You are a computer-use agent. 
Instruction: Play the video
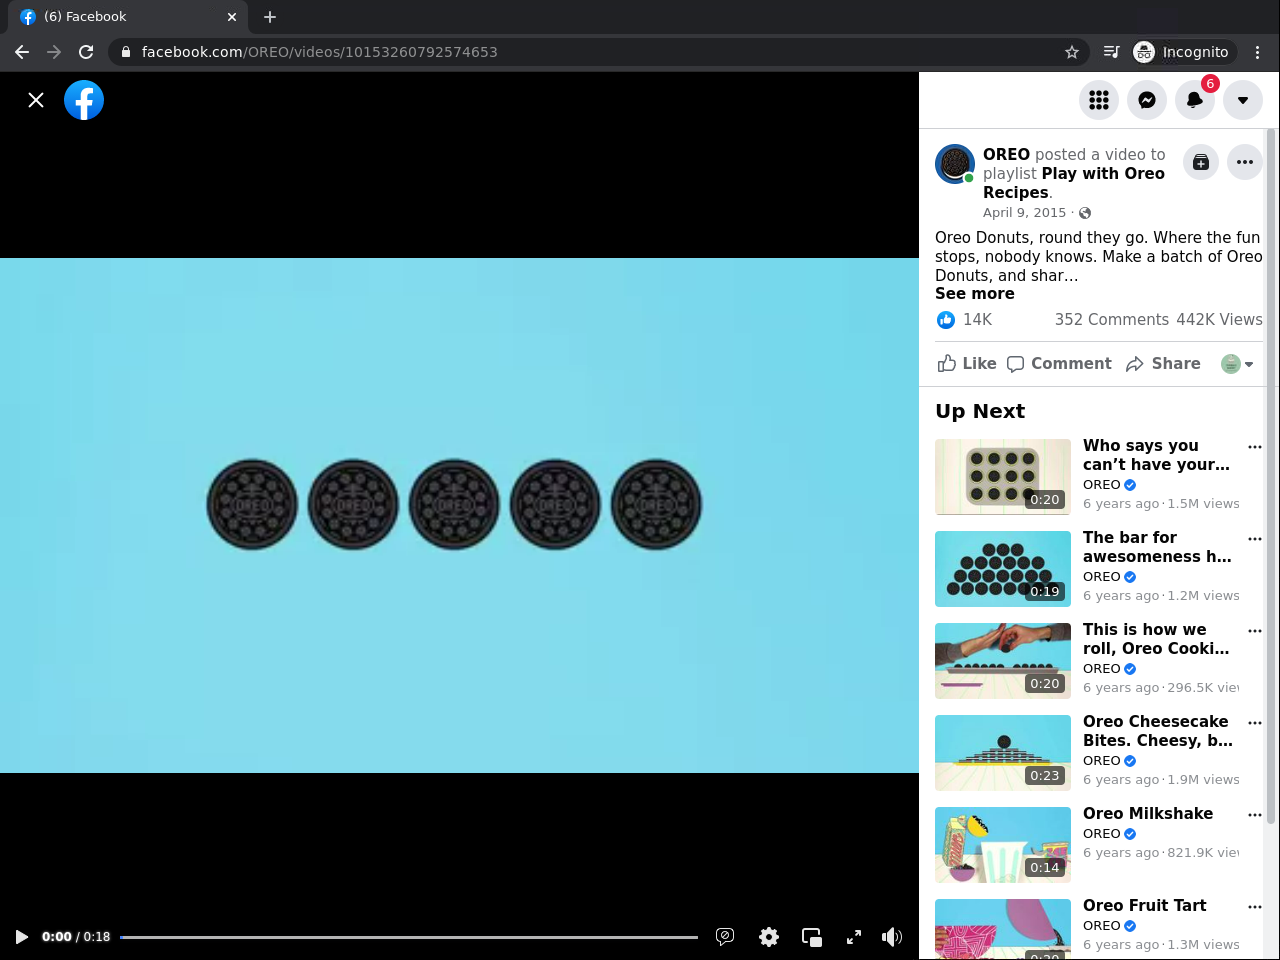pyautogui.click(x=21, y=937)
